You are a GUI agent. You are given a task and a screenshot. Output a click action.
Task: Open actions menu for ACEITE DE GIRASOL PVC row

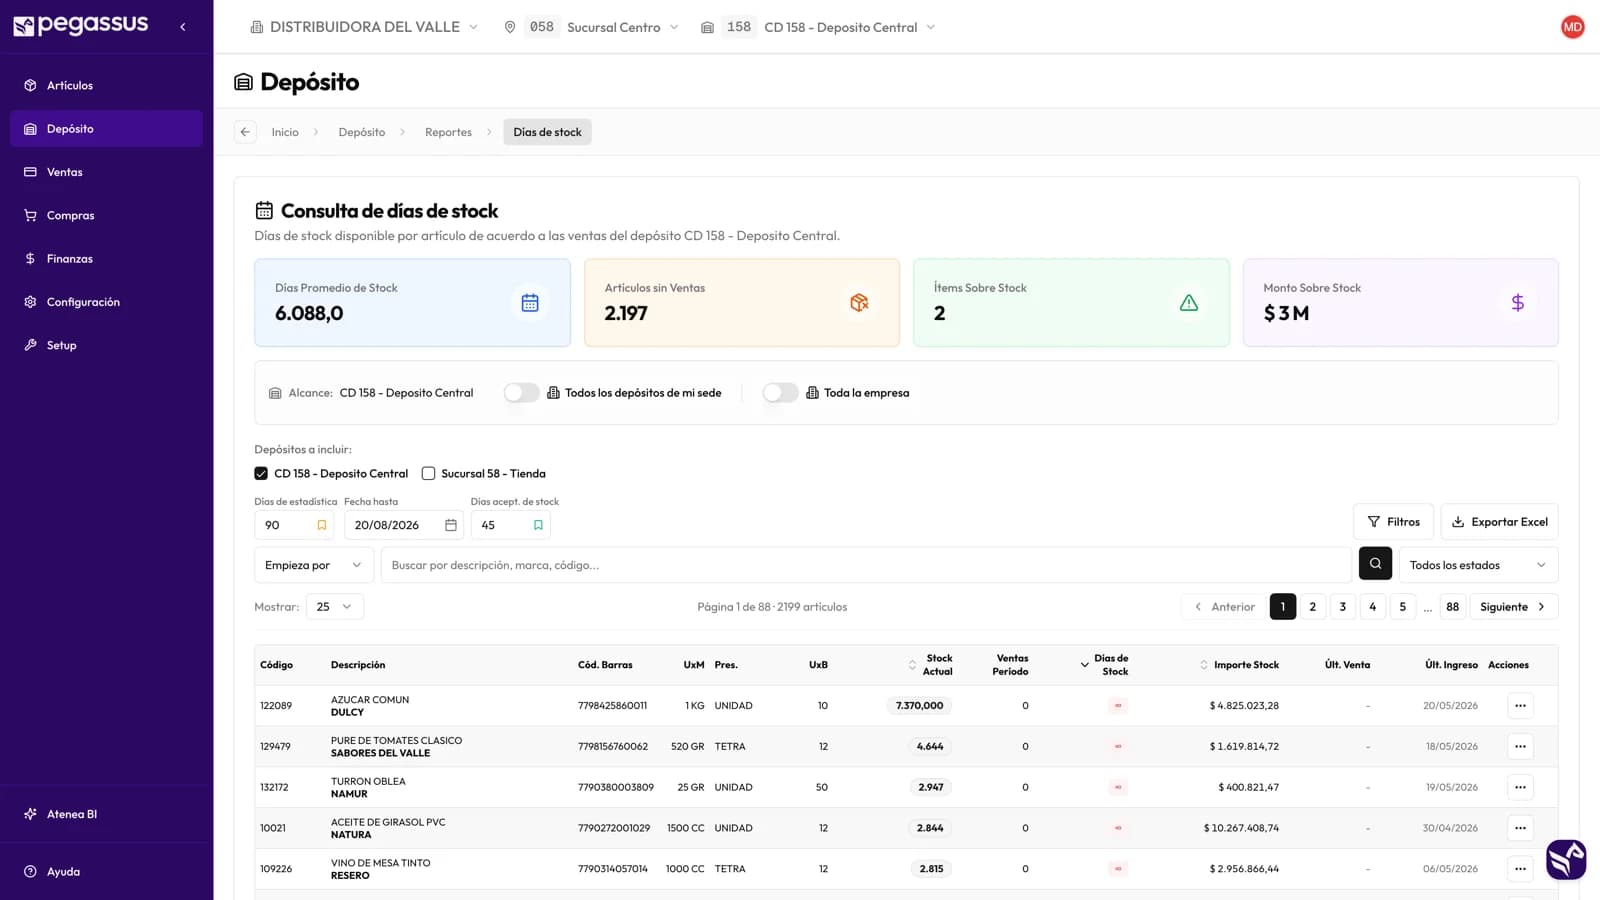point(1520,828)
